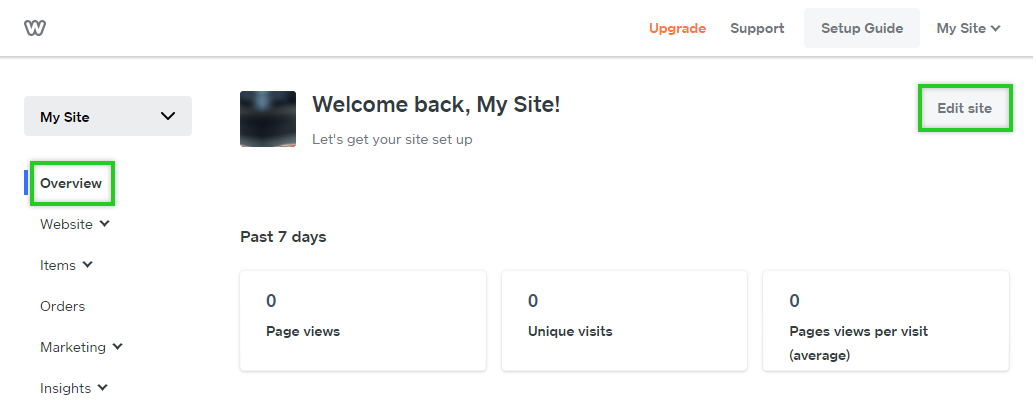Click the chevron beside Website
Viewport: 1036px width, 404px height.
[105, 224]
